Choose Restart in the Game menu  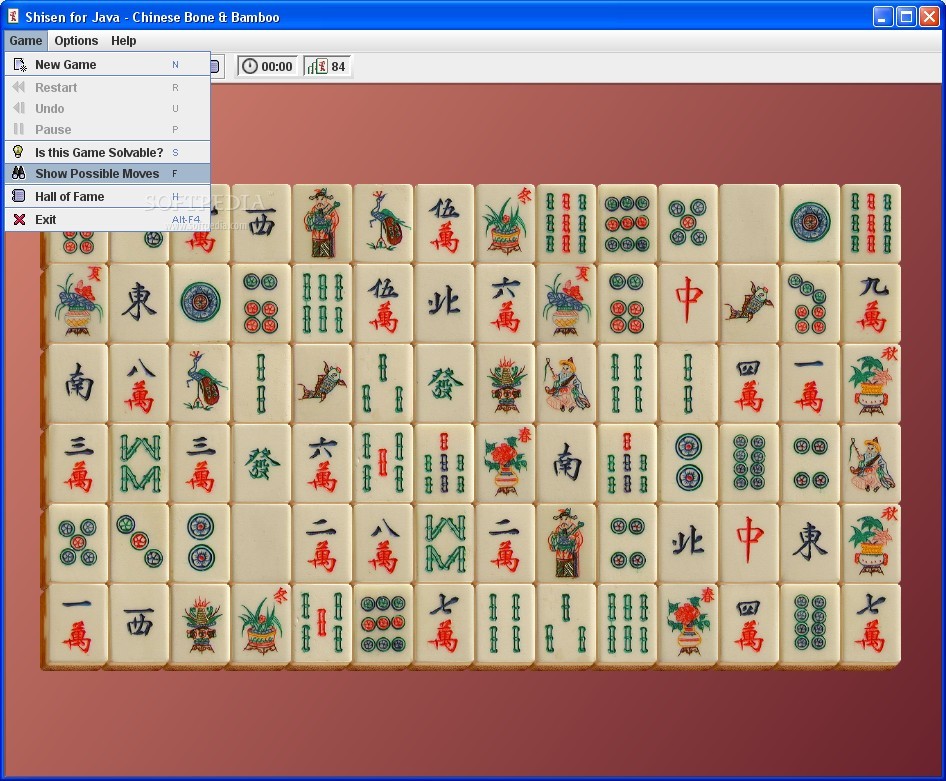pos(107,87)
